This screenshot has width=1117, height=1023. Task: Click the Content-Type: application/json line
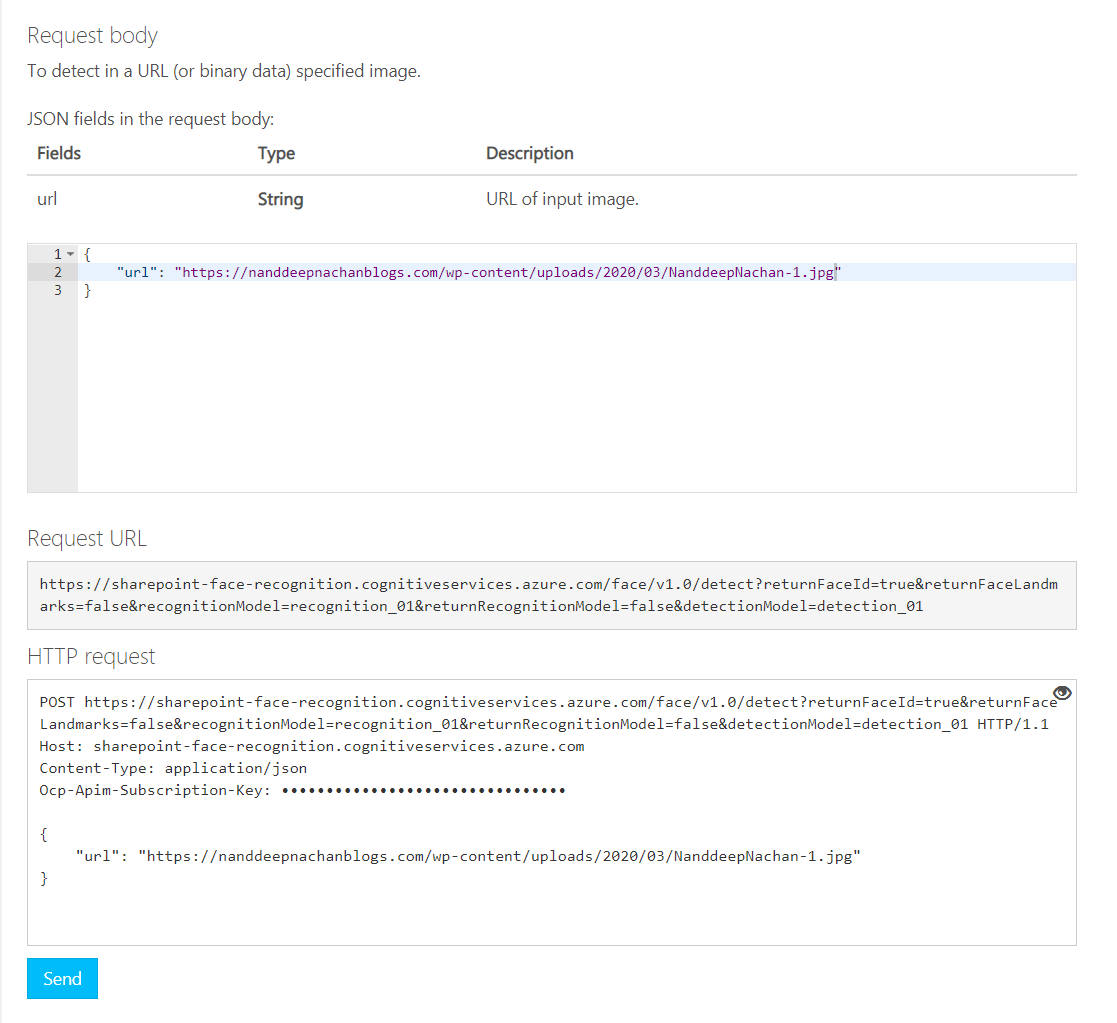(x=173, y=768)
